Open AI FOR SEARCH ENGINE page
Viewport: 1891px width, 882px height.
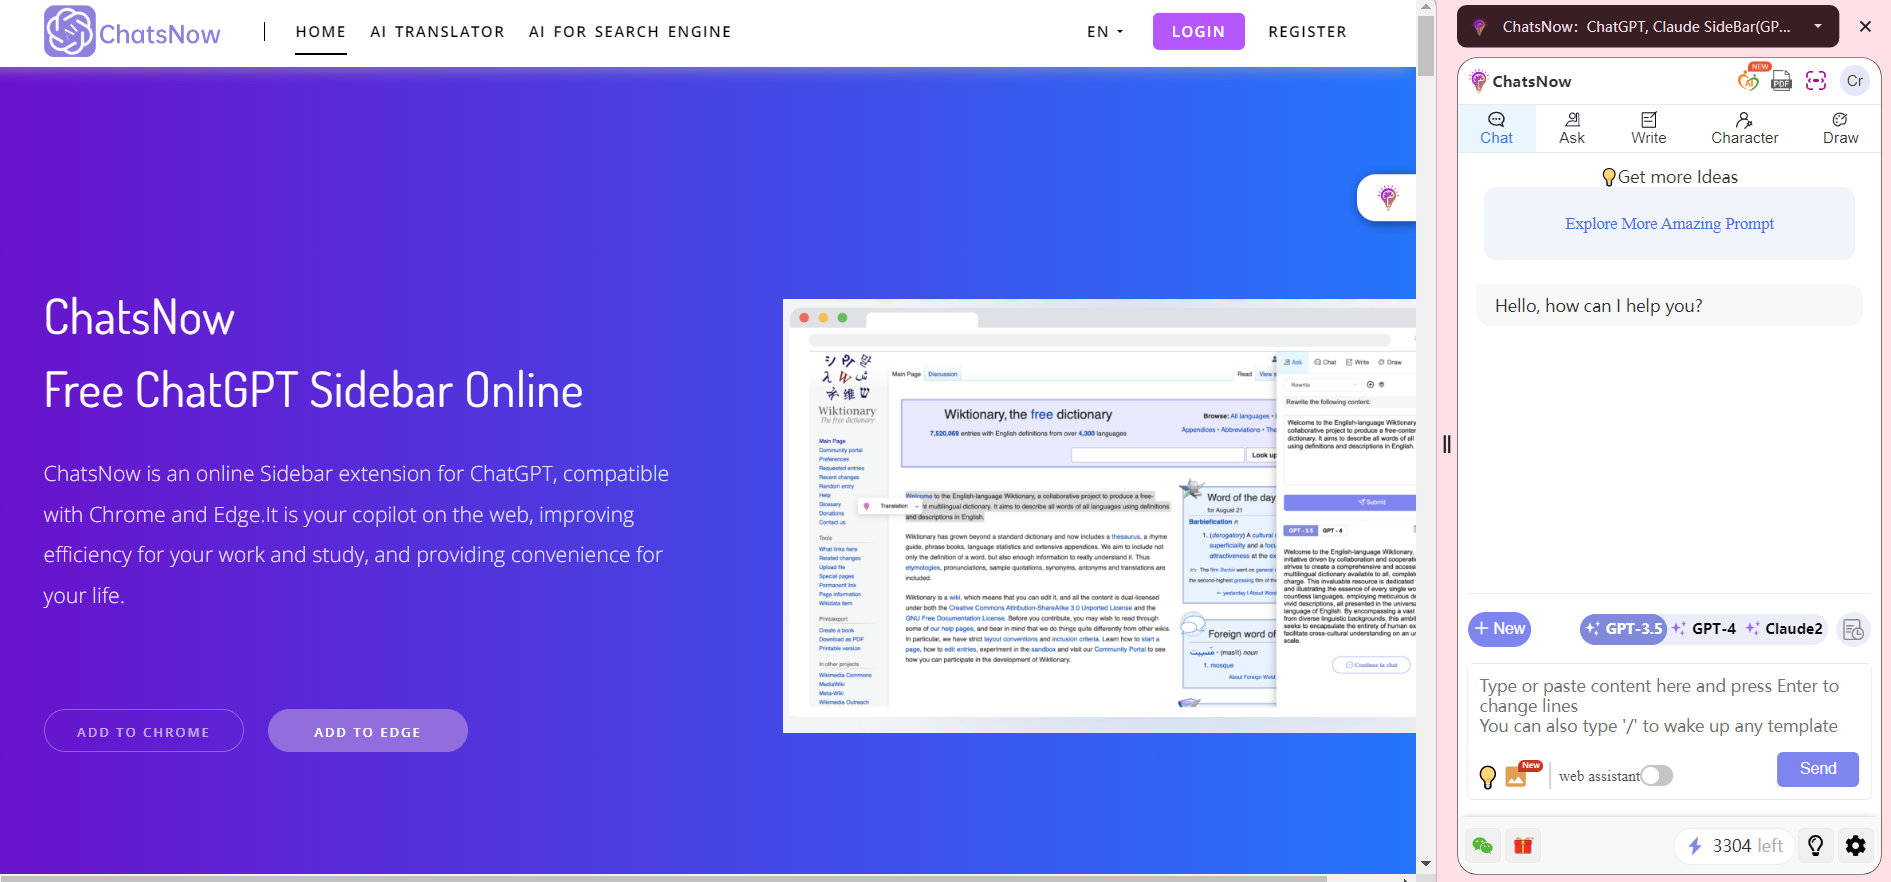pyautogui.click(x=630, y=32)
